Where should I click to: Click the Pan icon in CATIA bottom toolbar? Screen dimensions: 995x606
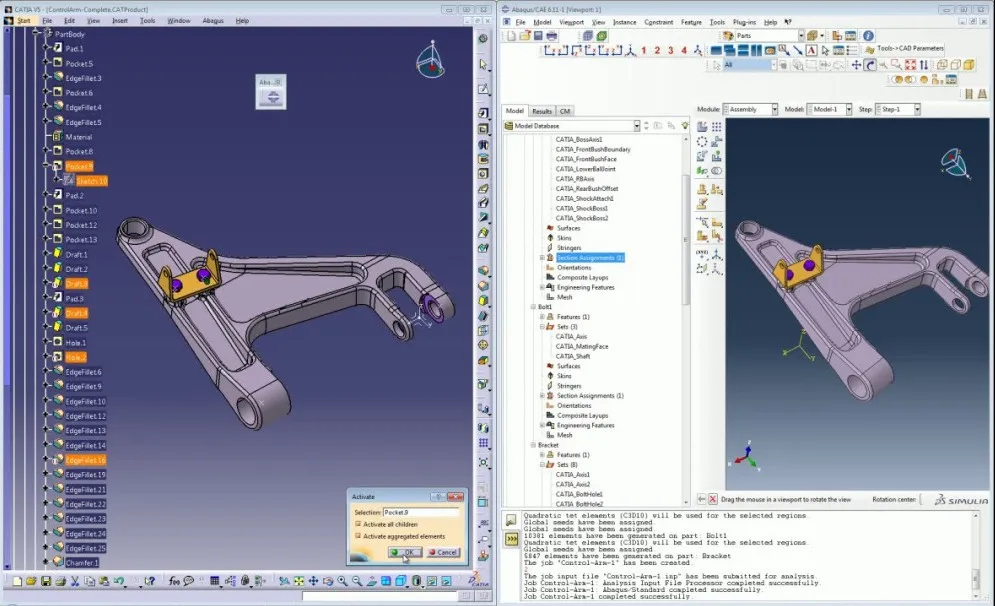coord(313,581)
